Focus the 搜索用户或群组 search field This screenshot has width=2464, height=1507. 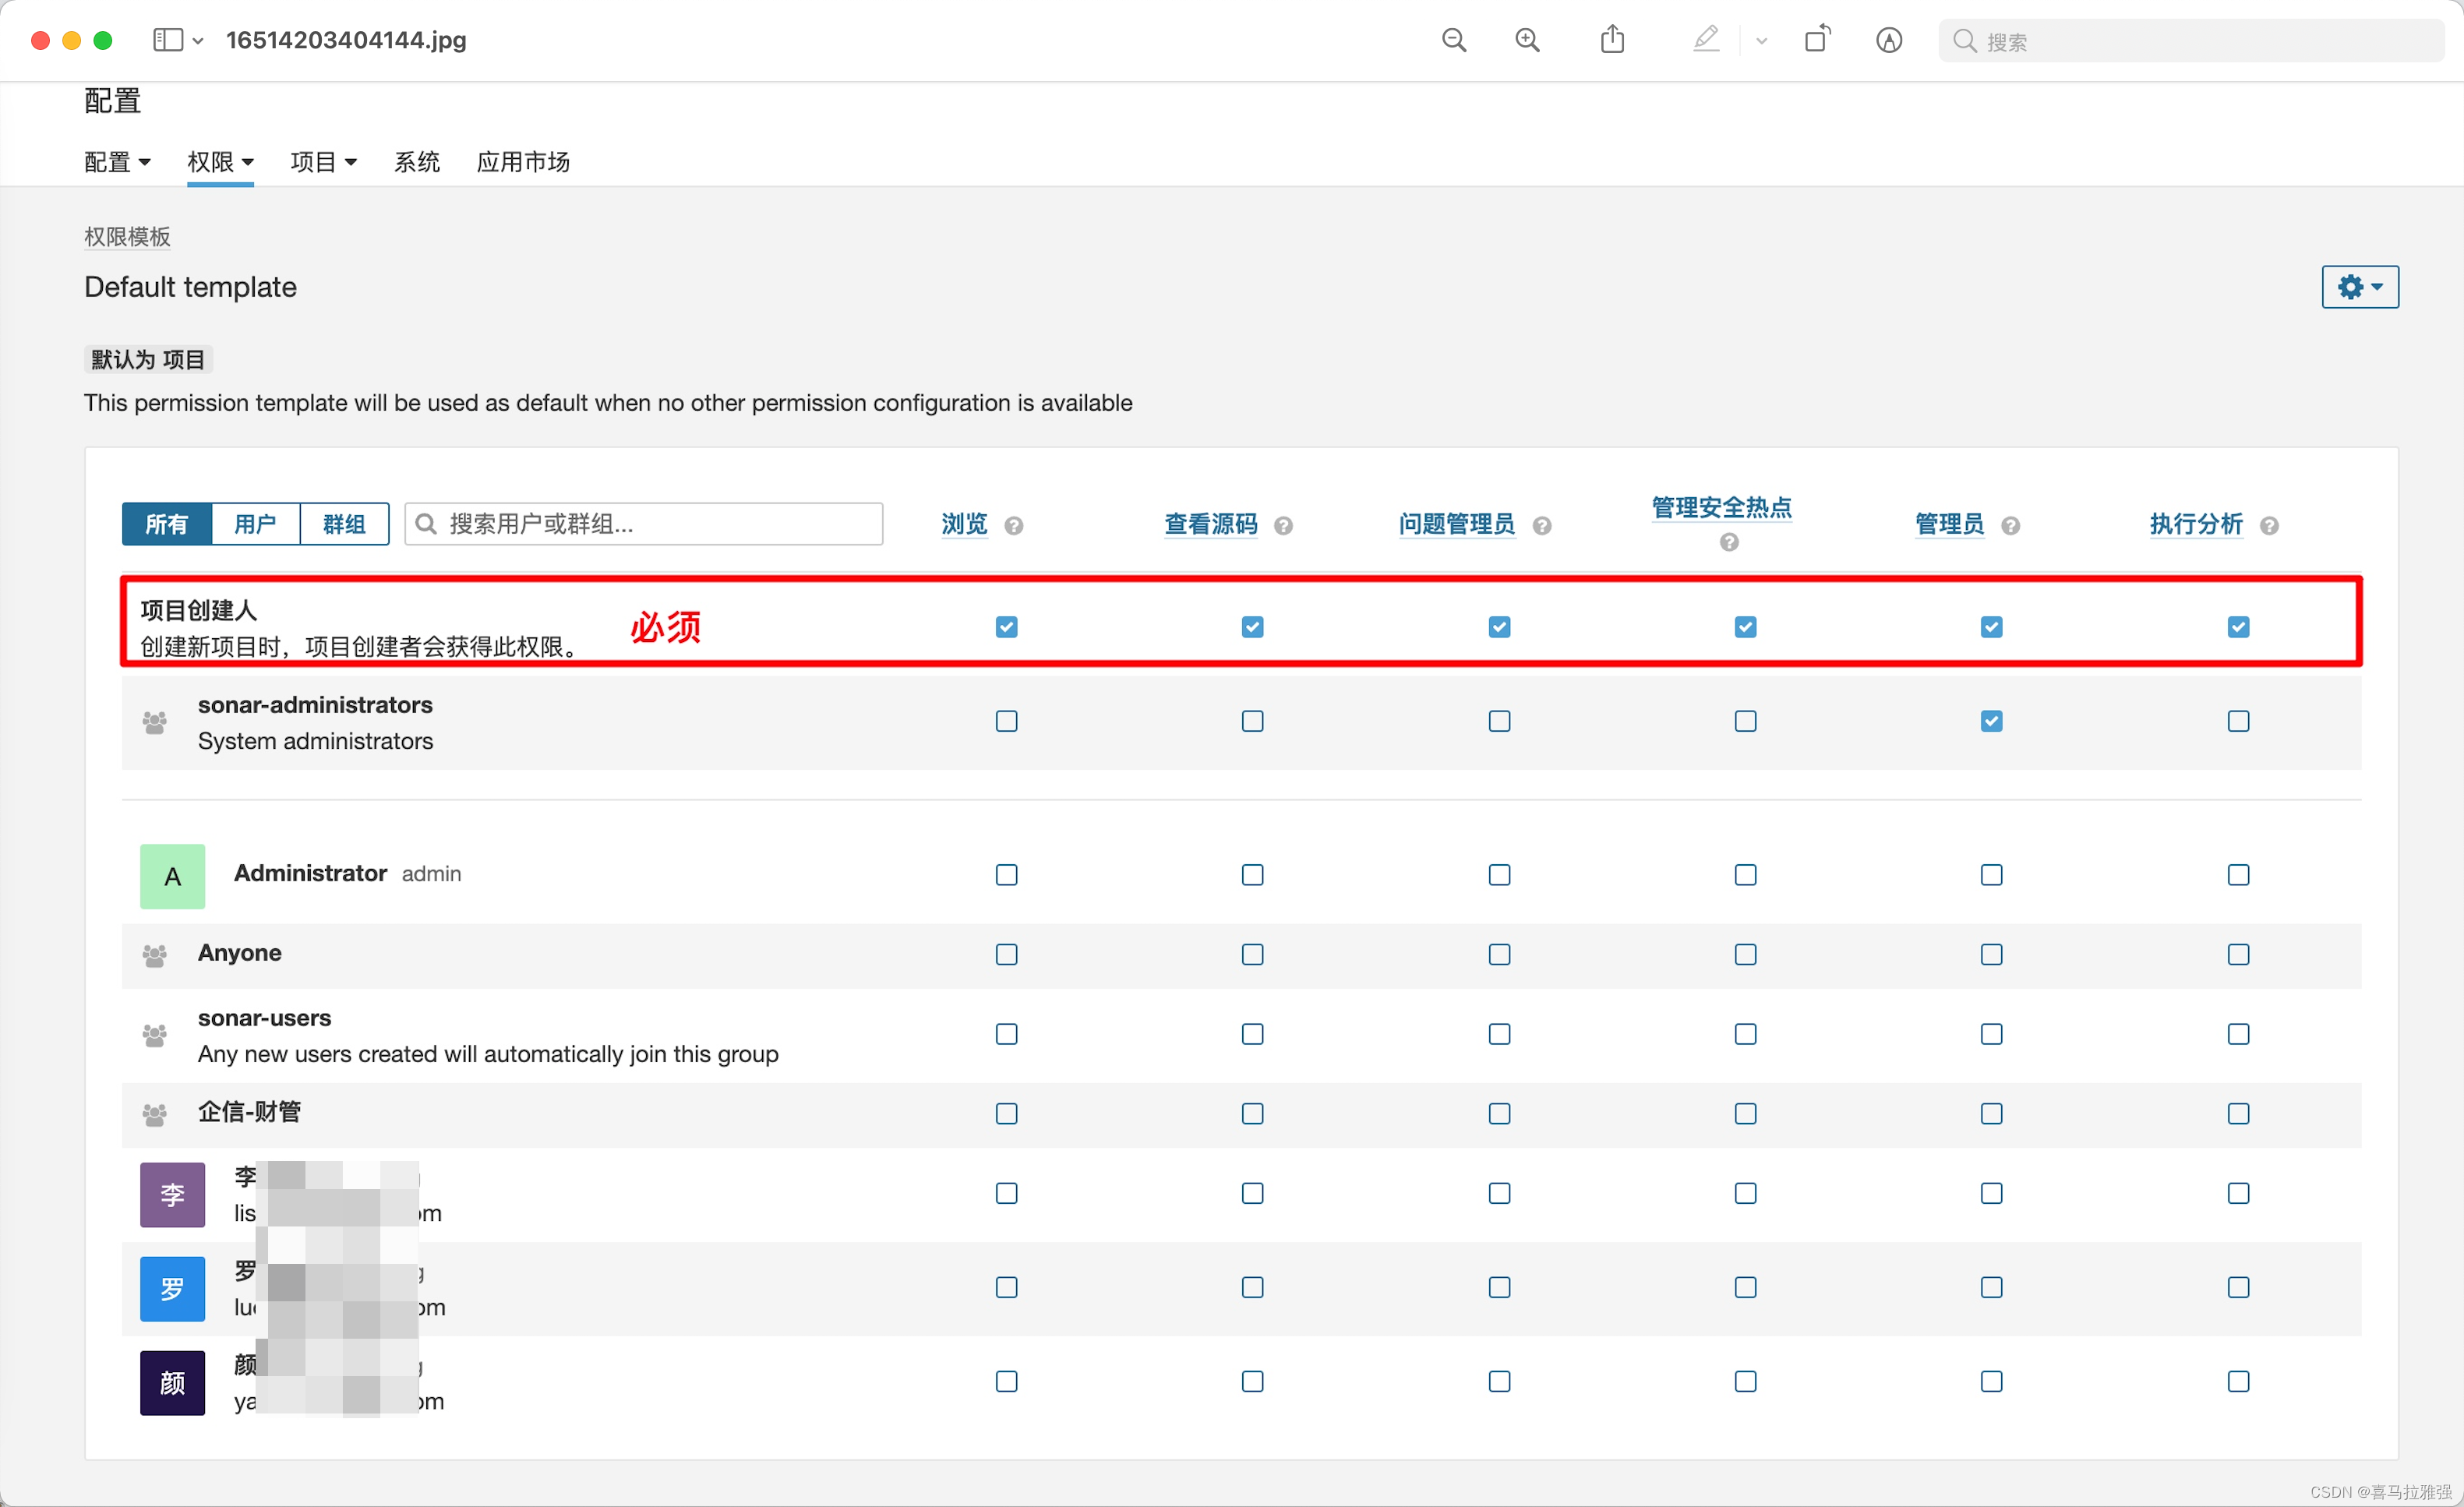coord(644,524)
